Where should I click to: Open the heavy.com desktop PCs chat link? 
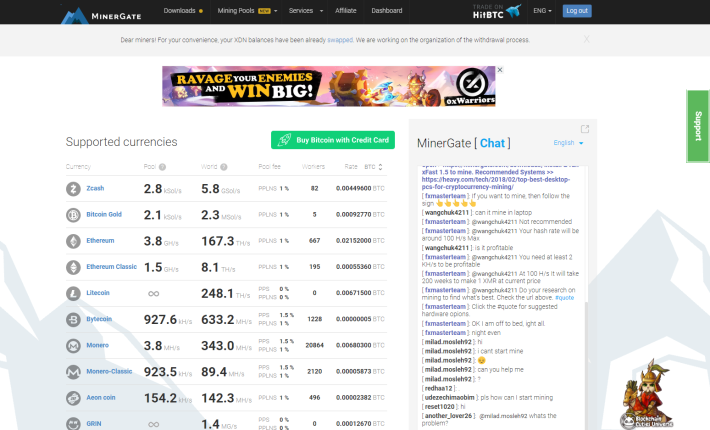pos(495,183)
